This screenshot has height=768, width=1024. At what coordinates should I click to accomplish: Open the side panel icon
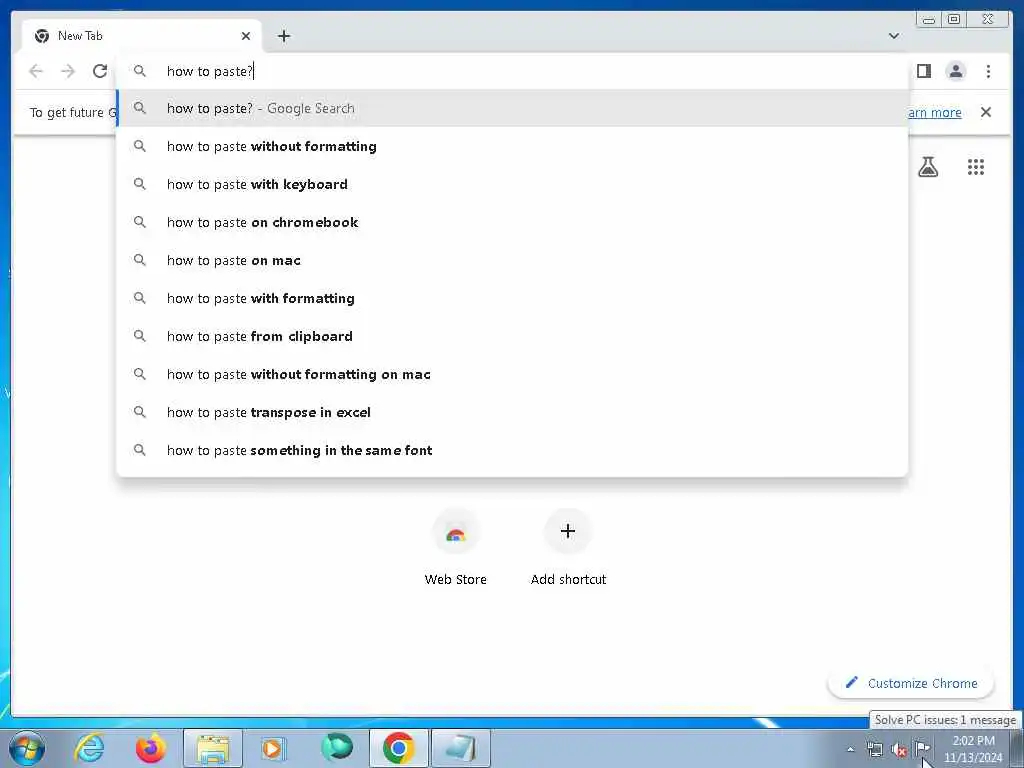pyautogui.click(x=923, y=71)
